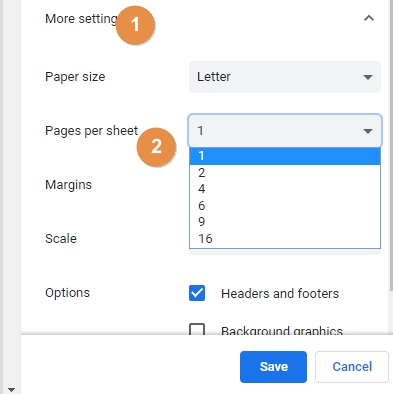The image size is (393, 394).
Task: Click the down arrow at the scrollbar bottom
Action: (11, 389)
